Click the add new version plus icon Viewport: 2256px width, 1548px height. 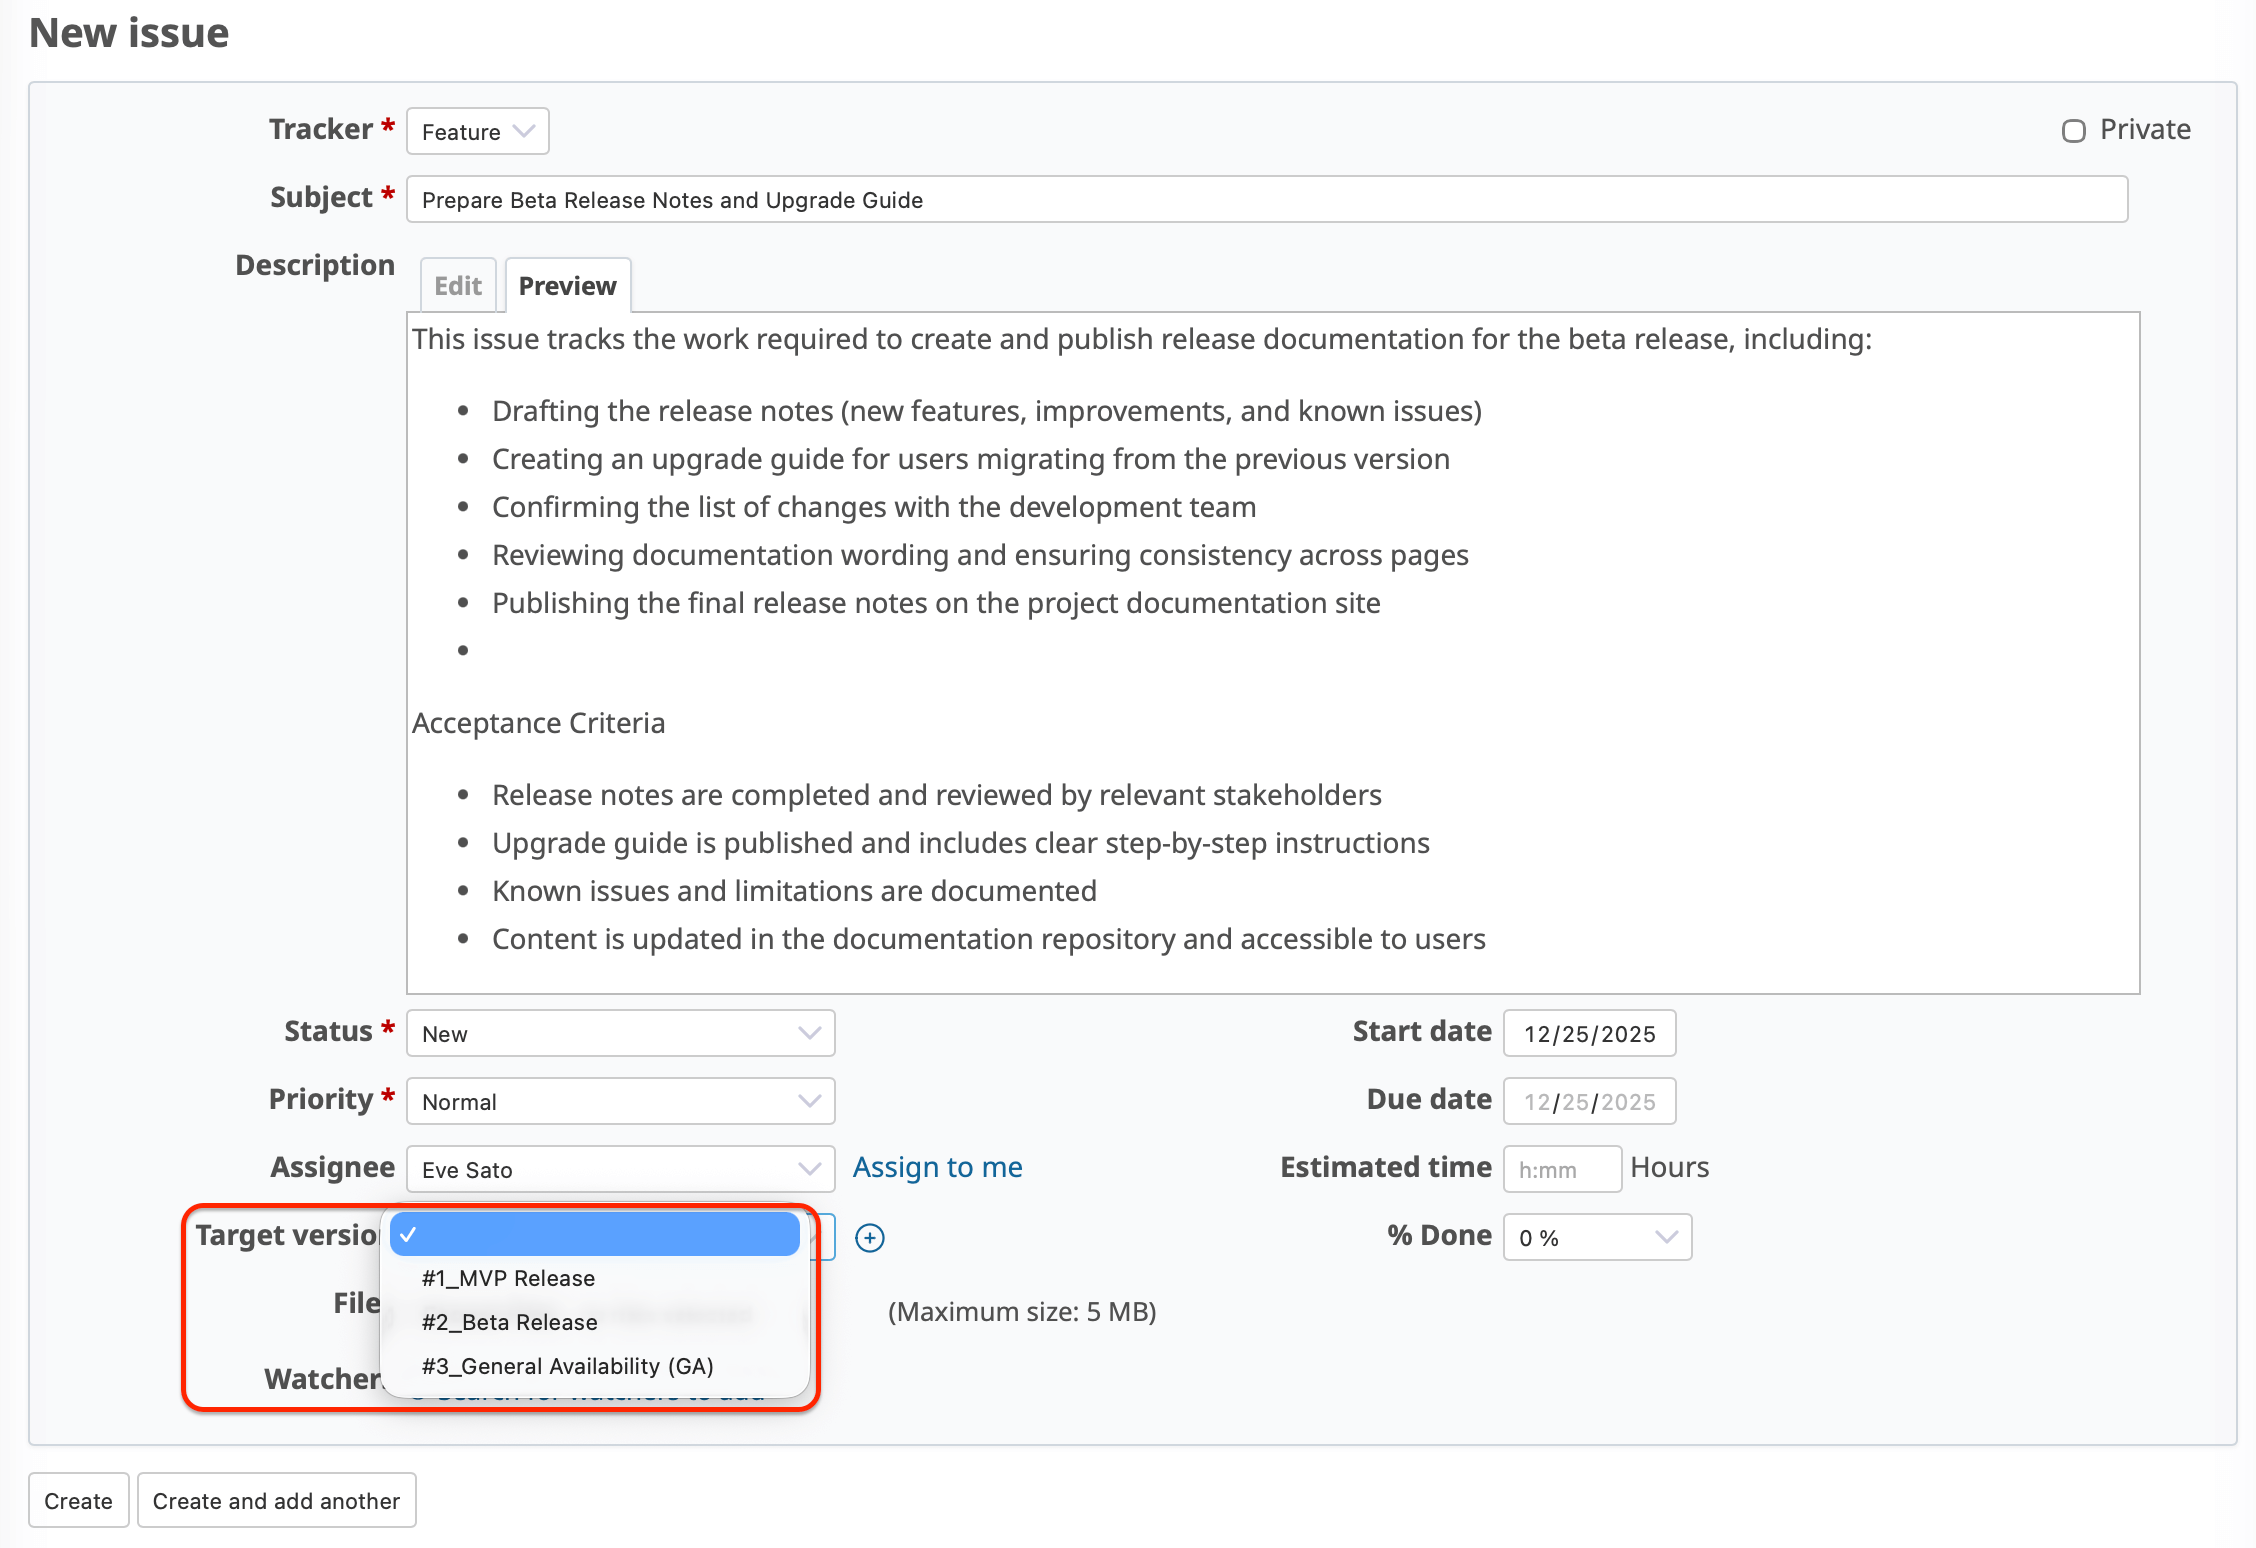[869, 1238]
